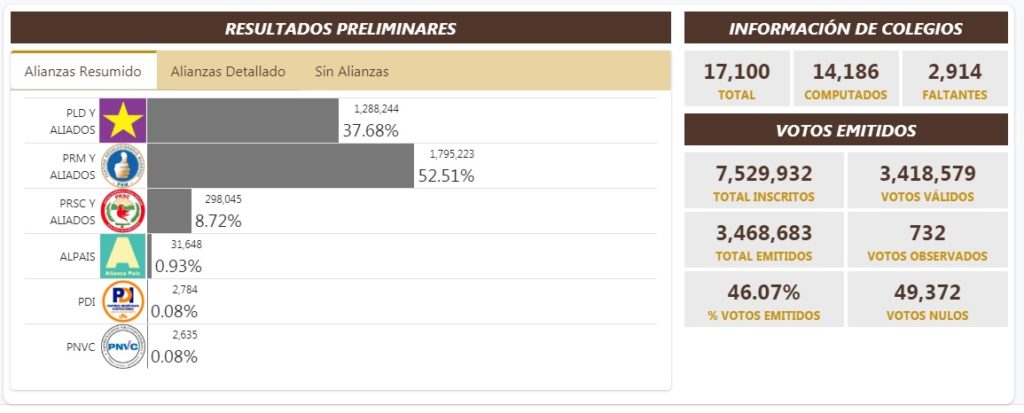The height and width of the screenshot is (413, 1024).
Task: Open the Sin Alianzas tab
Action: pyautogui.click(x=352, y=71)
